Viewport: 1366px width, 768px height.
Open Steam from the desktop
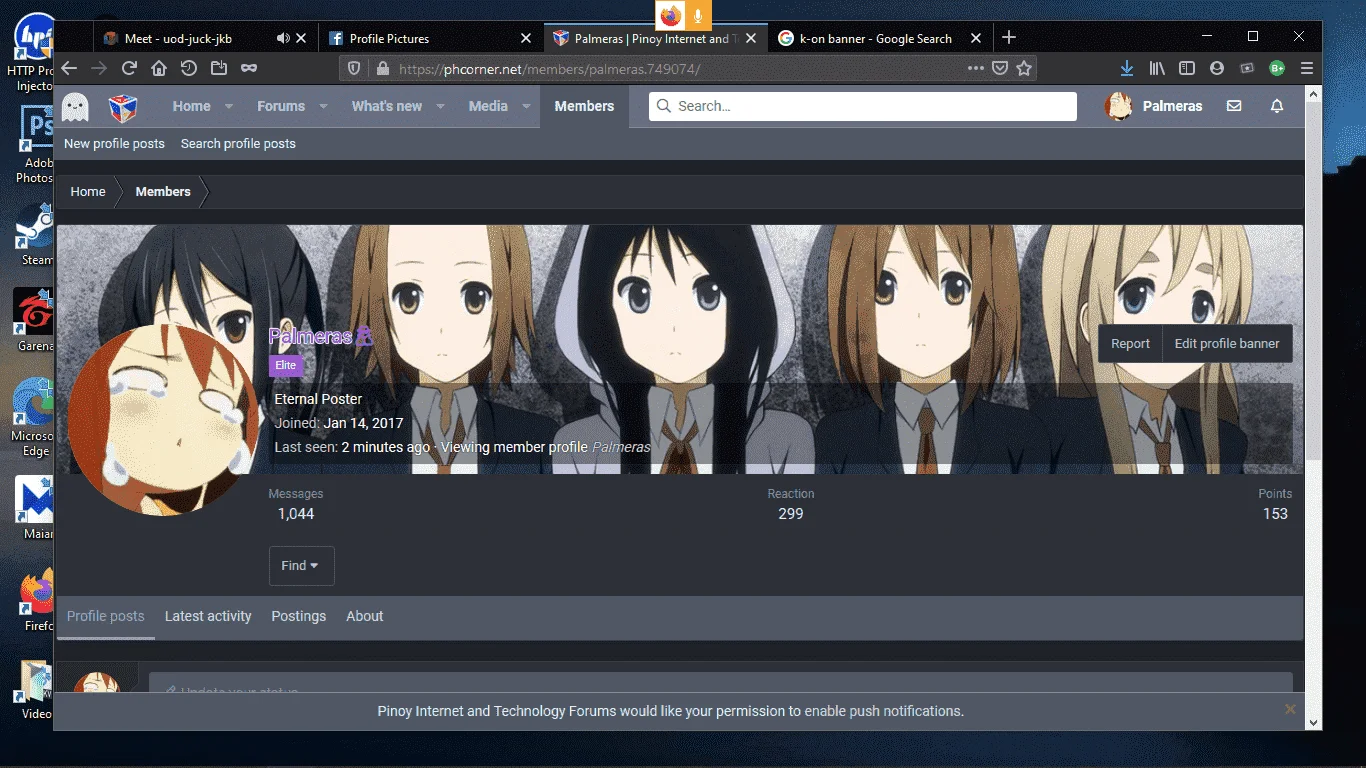coord(35,233)
